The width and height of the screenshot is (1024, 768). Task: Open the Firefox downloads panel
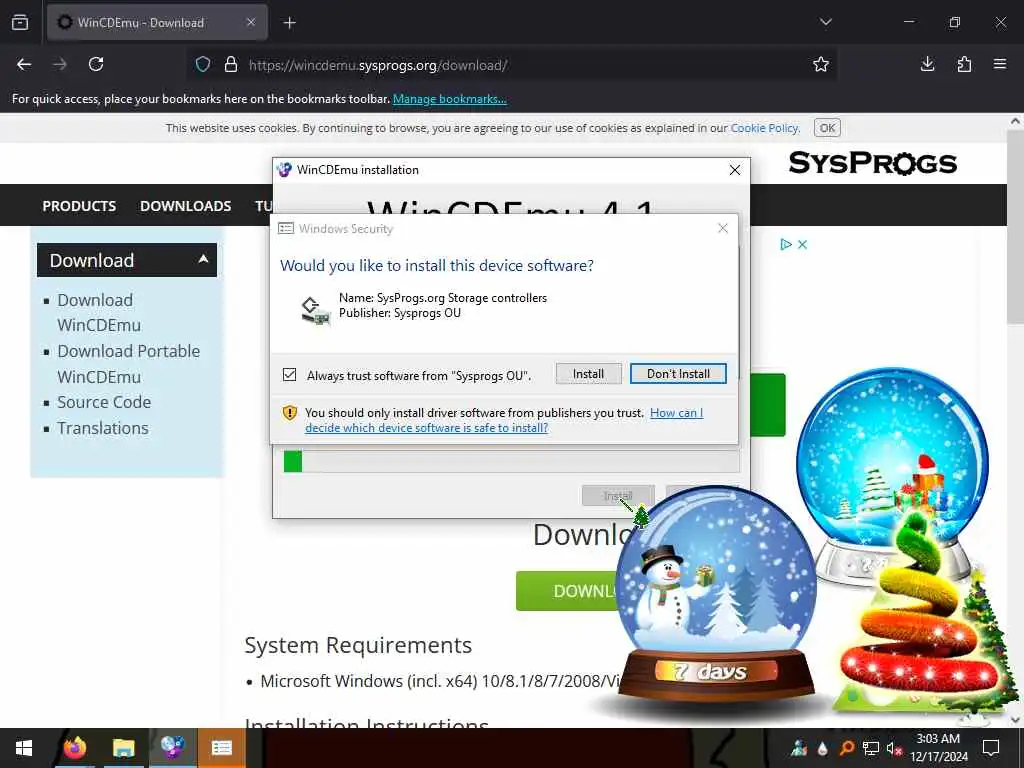pyautogui.click(x=927, y=64)
